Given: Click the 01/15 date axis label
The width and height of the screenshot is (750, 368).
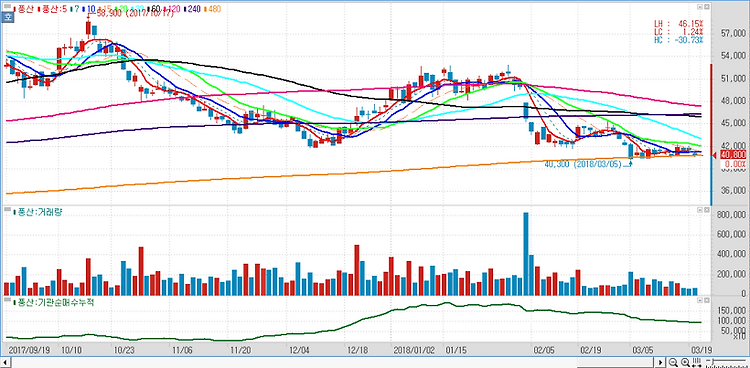Looking at the screenshot, I should coord(456,350).
